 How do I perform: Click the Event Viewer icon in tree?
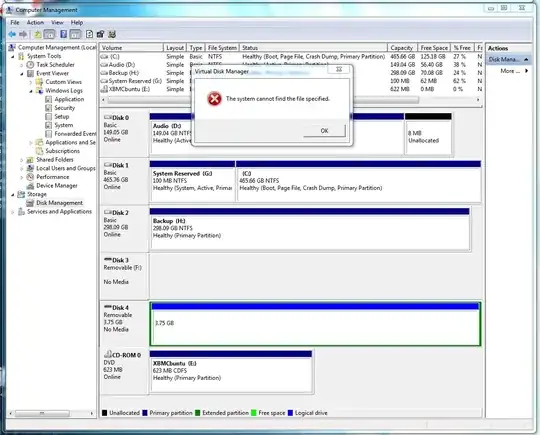tap(31, 73)
